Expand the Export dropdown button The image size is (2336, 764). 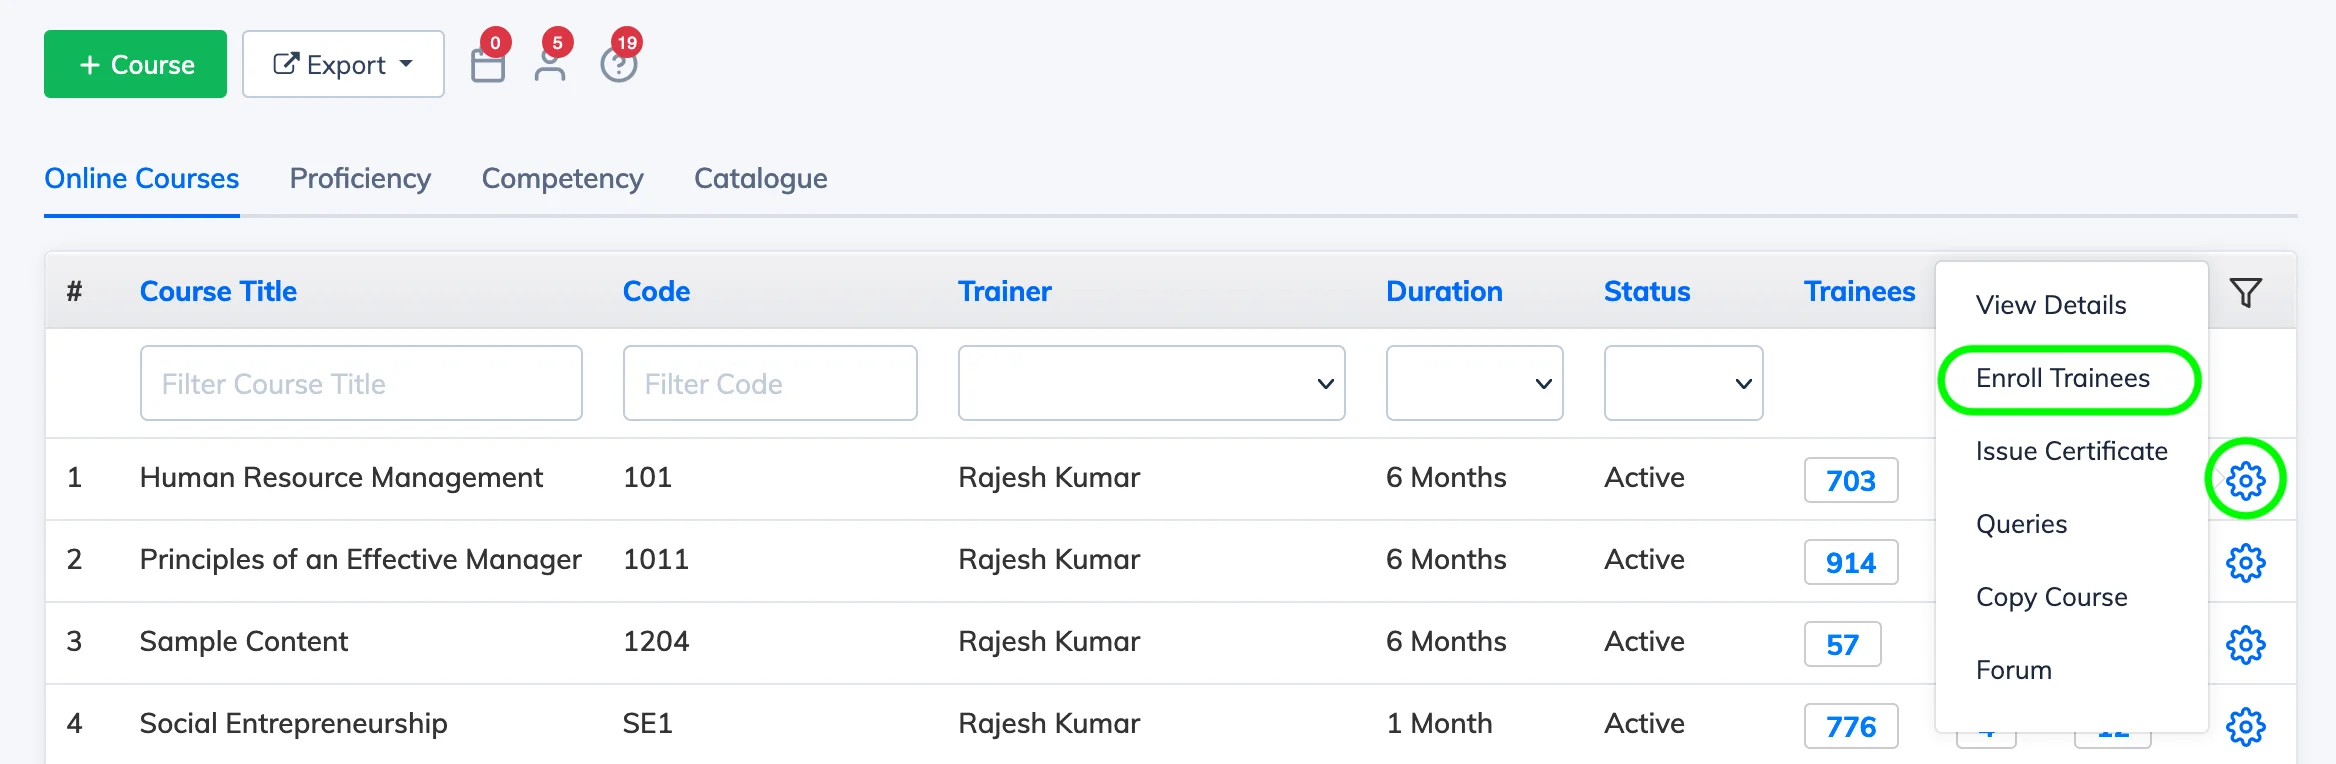(x=343, y=64)
